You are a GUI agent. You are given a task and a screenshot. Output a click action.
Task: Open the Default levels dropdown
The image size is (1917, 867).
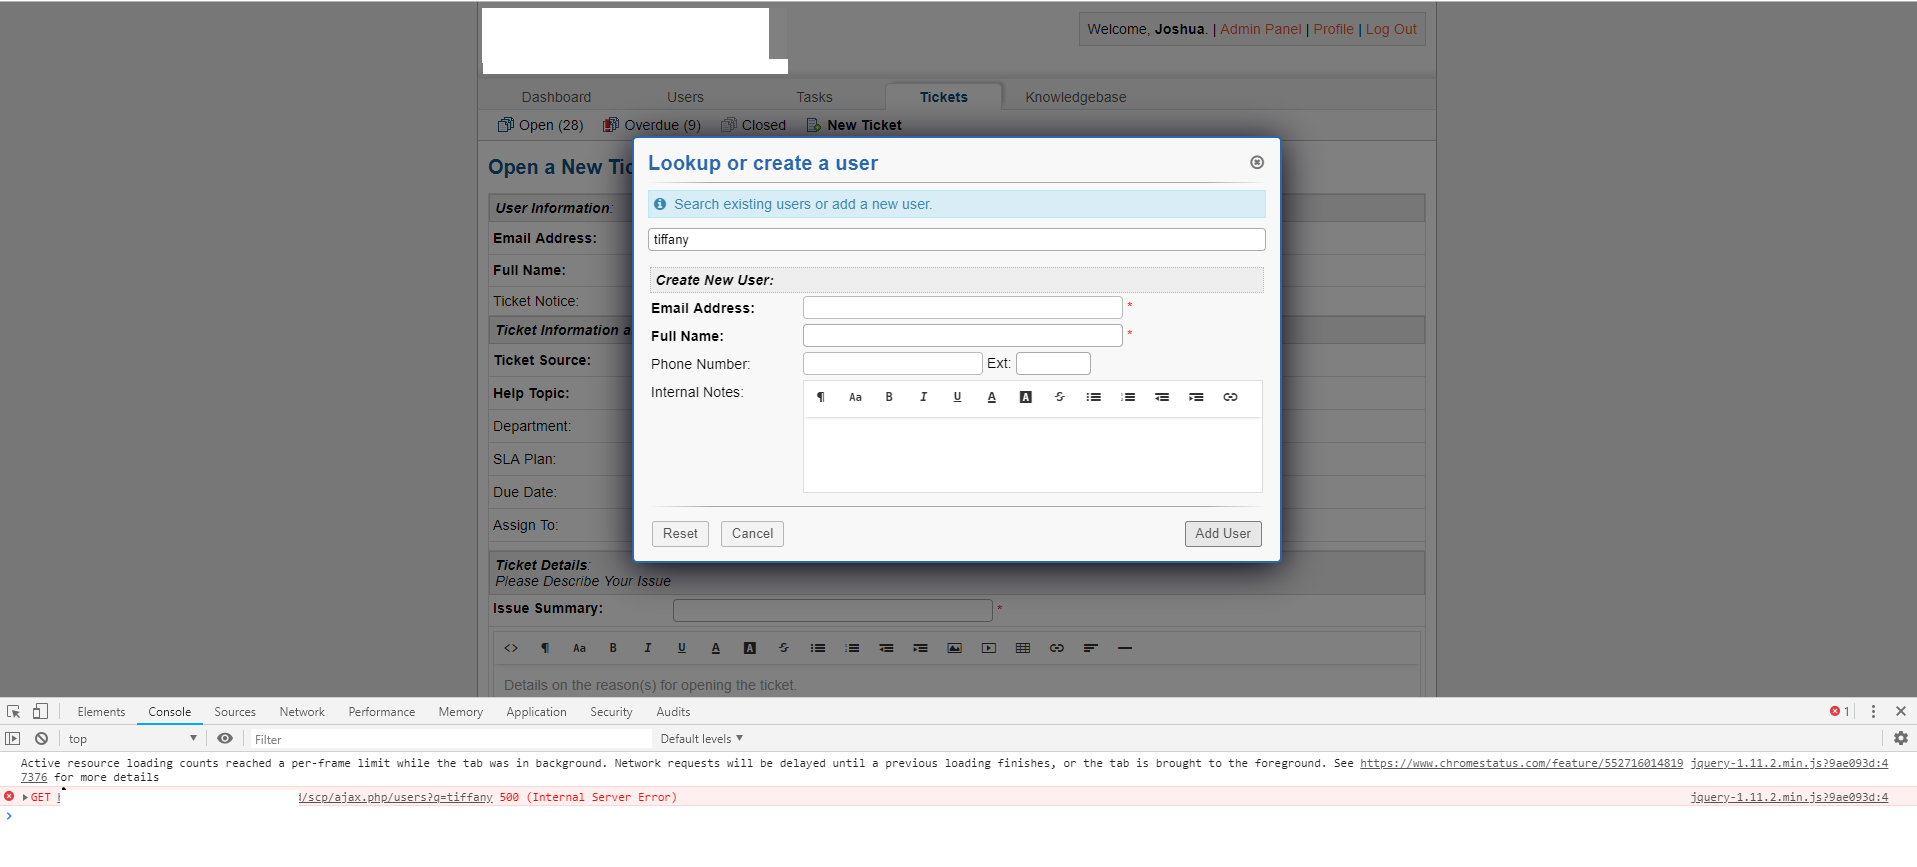702,739
